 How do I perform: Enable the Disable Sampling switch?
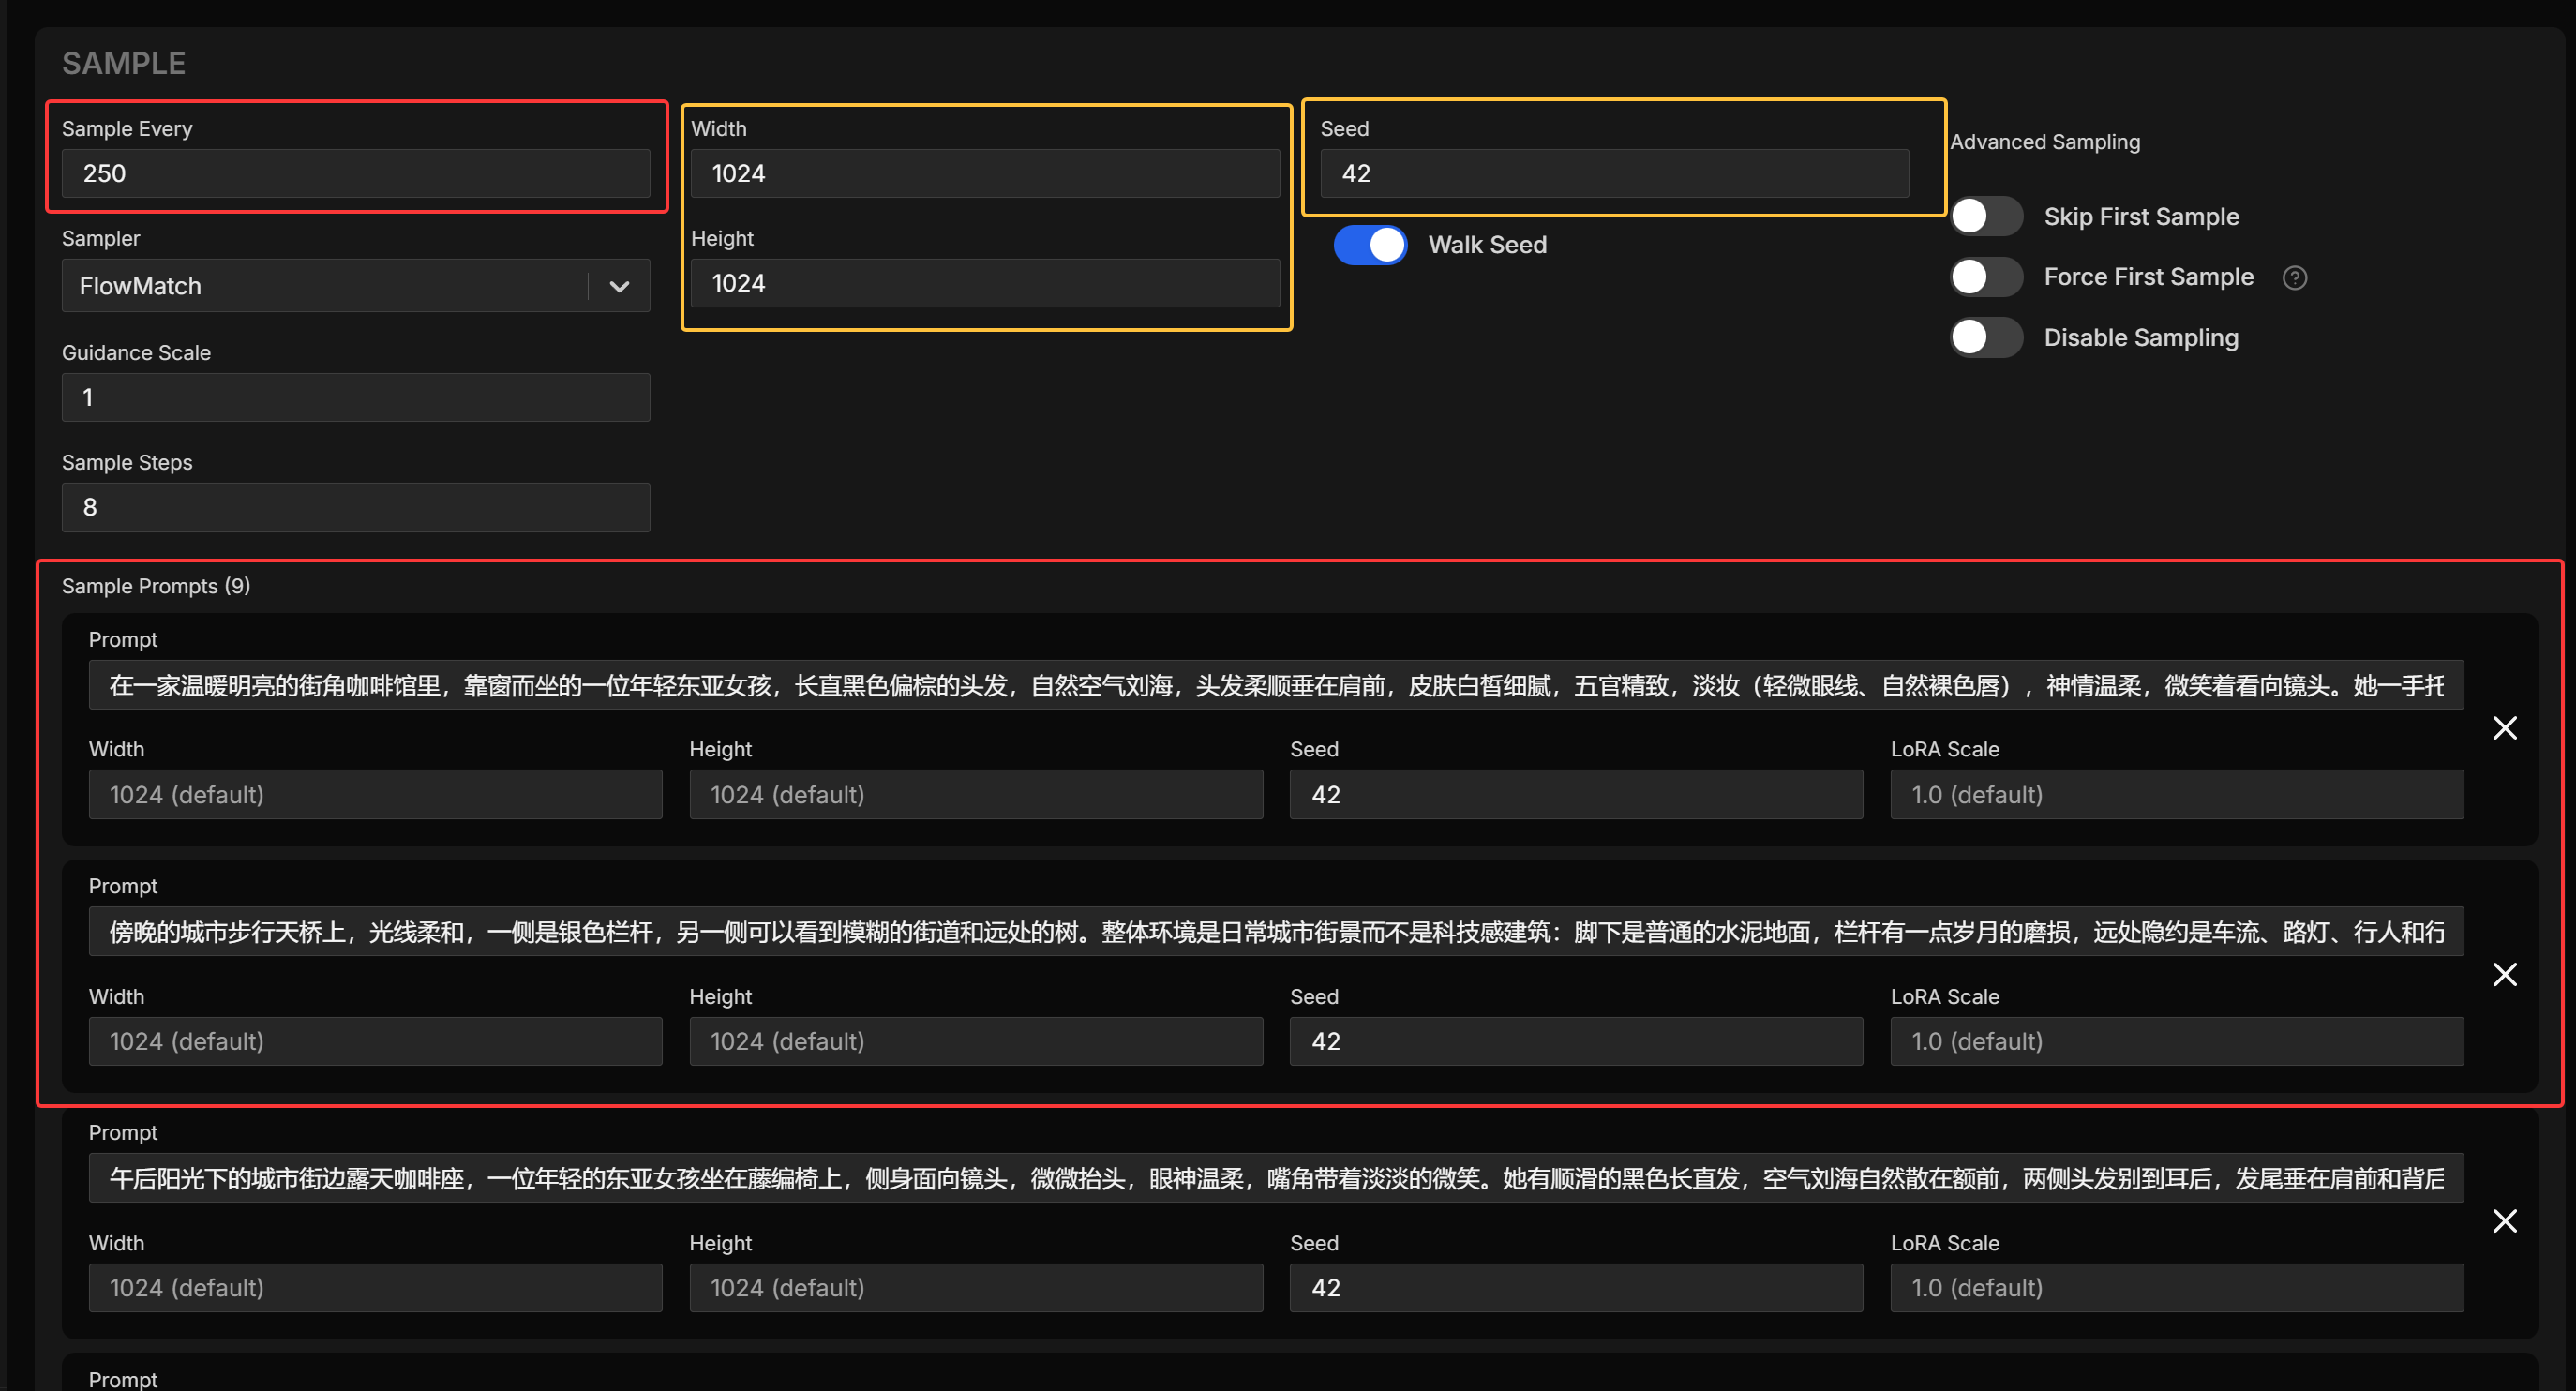(1986, 338)
